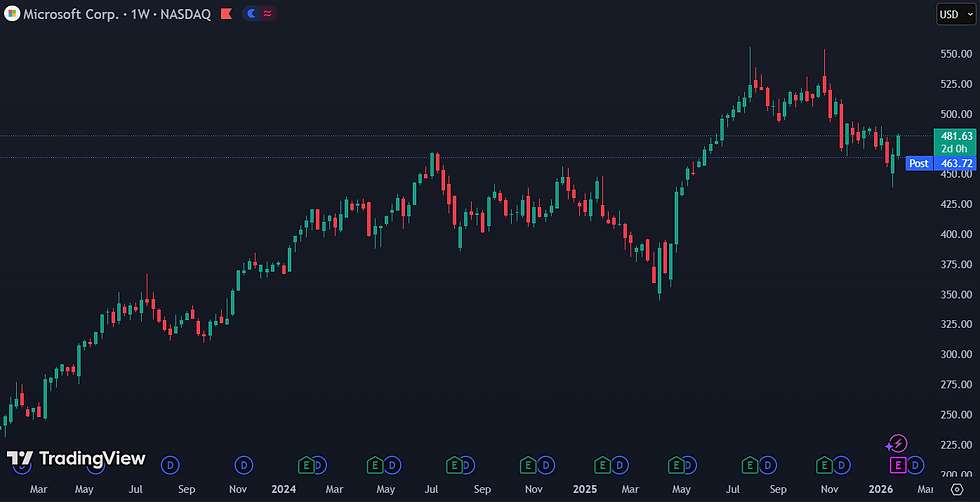980x502 pixels.
Task: Open the dividend D marker for February 2024
Action: click(x=319, y=464)
